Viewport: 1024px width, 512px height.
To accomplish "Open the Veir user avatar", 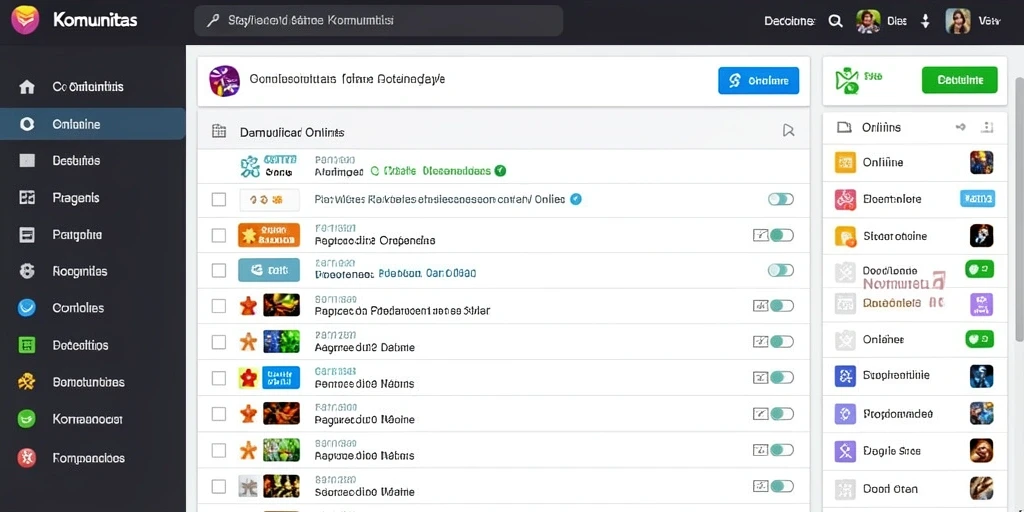I will 958,21.
